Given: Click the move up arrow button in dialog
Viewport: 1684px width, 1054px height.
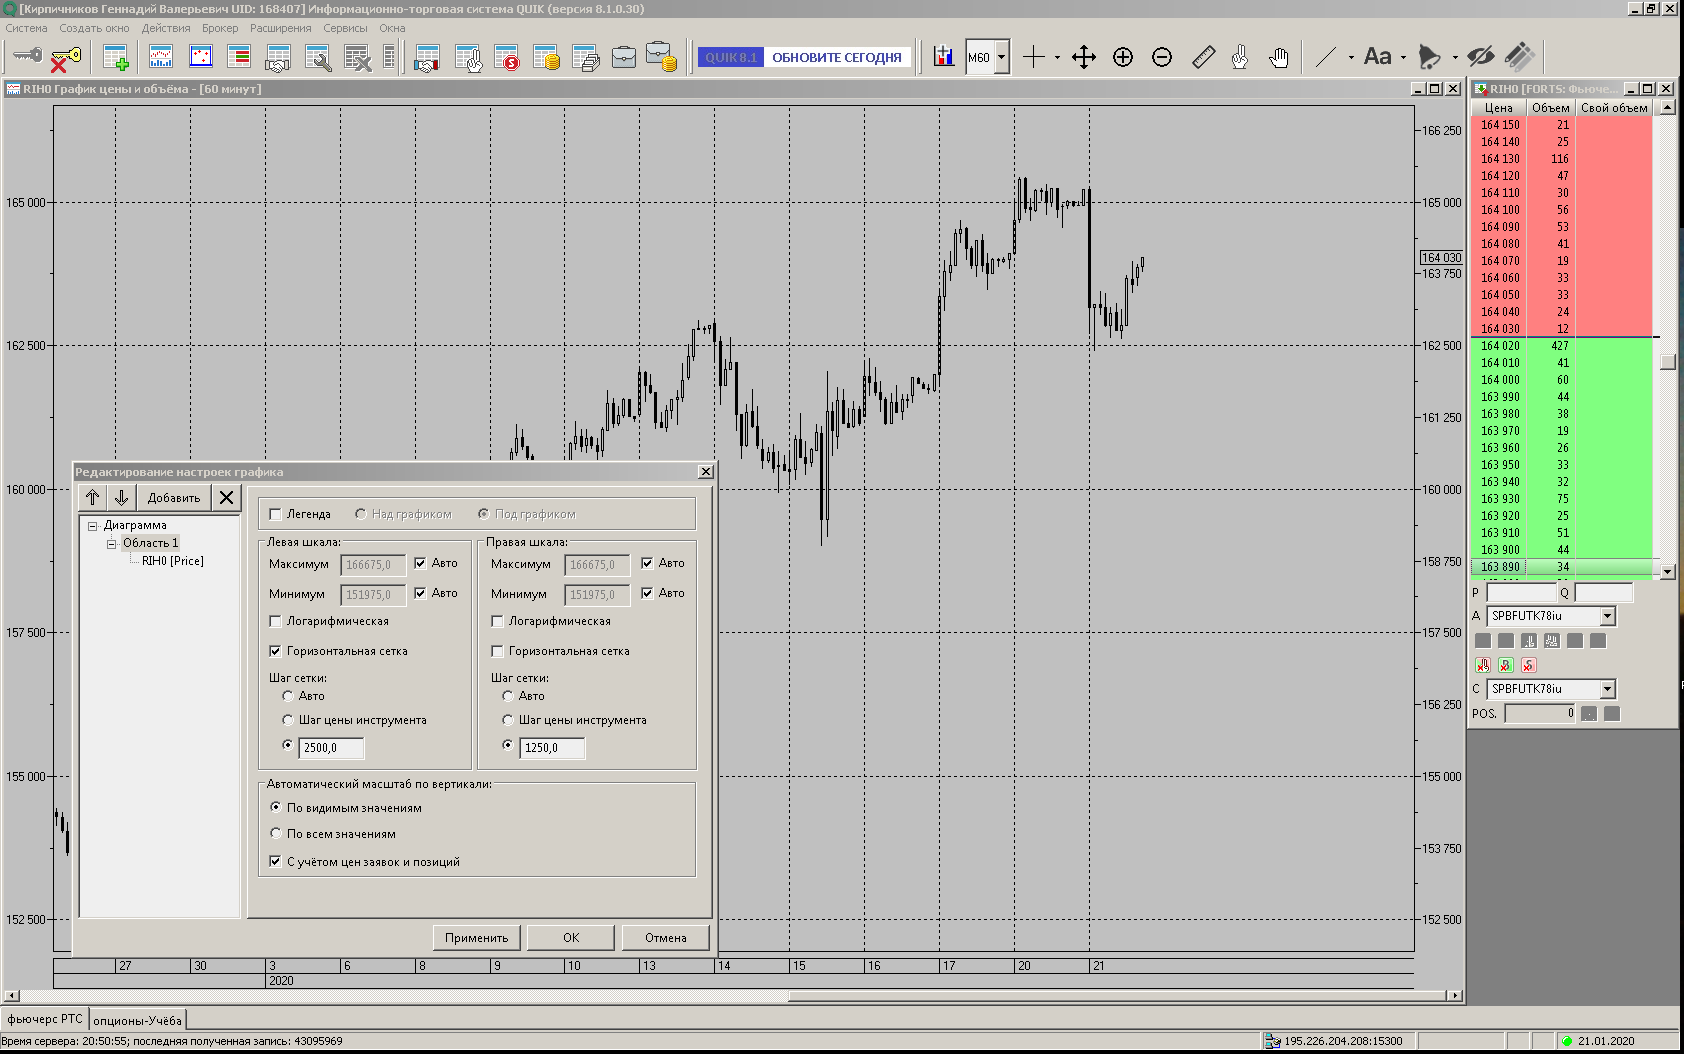Looking at the screenshot, I should pyautogui.click(x=93, y=497).
